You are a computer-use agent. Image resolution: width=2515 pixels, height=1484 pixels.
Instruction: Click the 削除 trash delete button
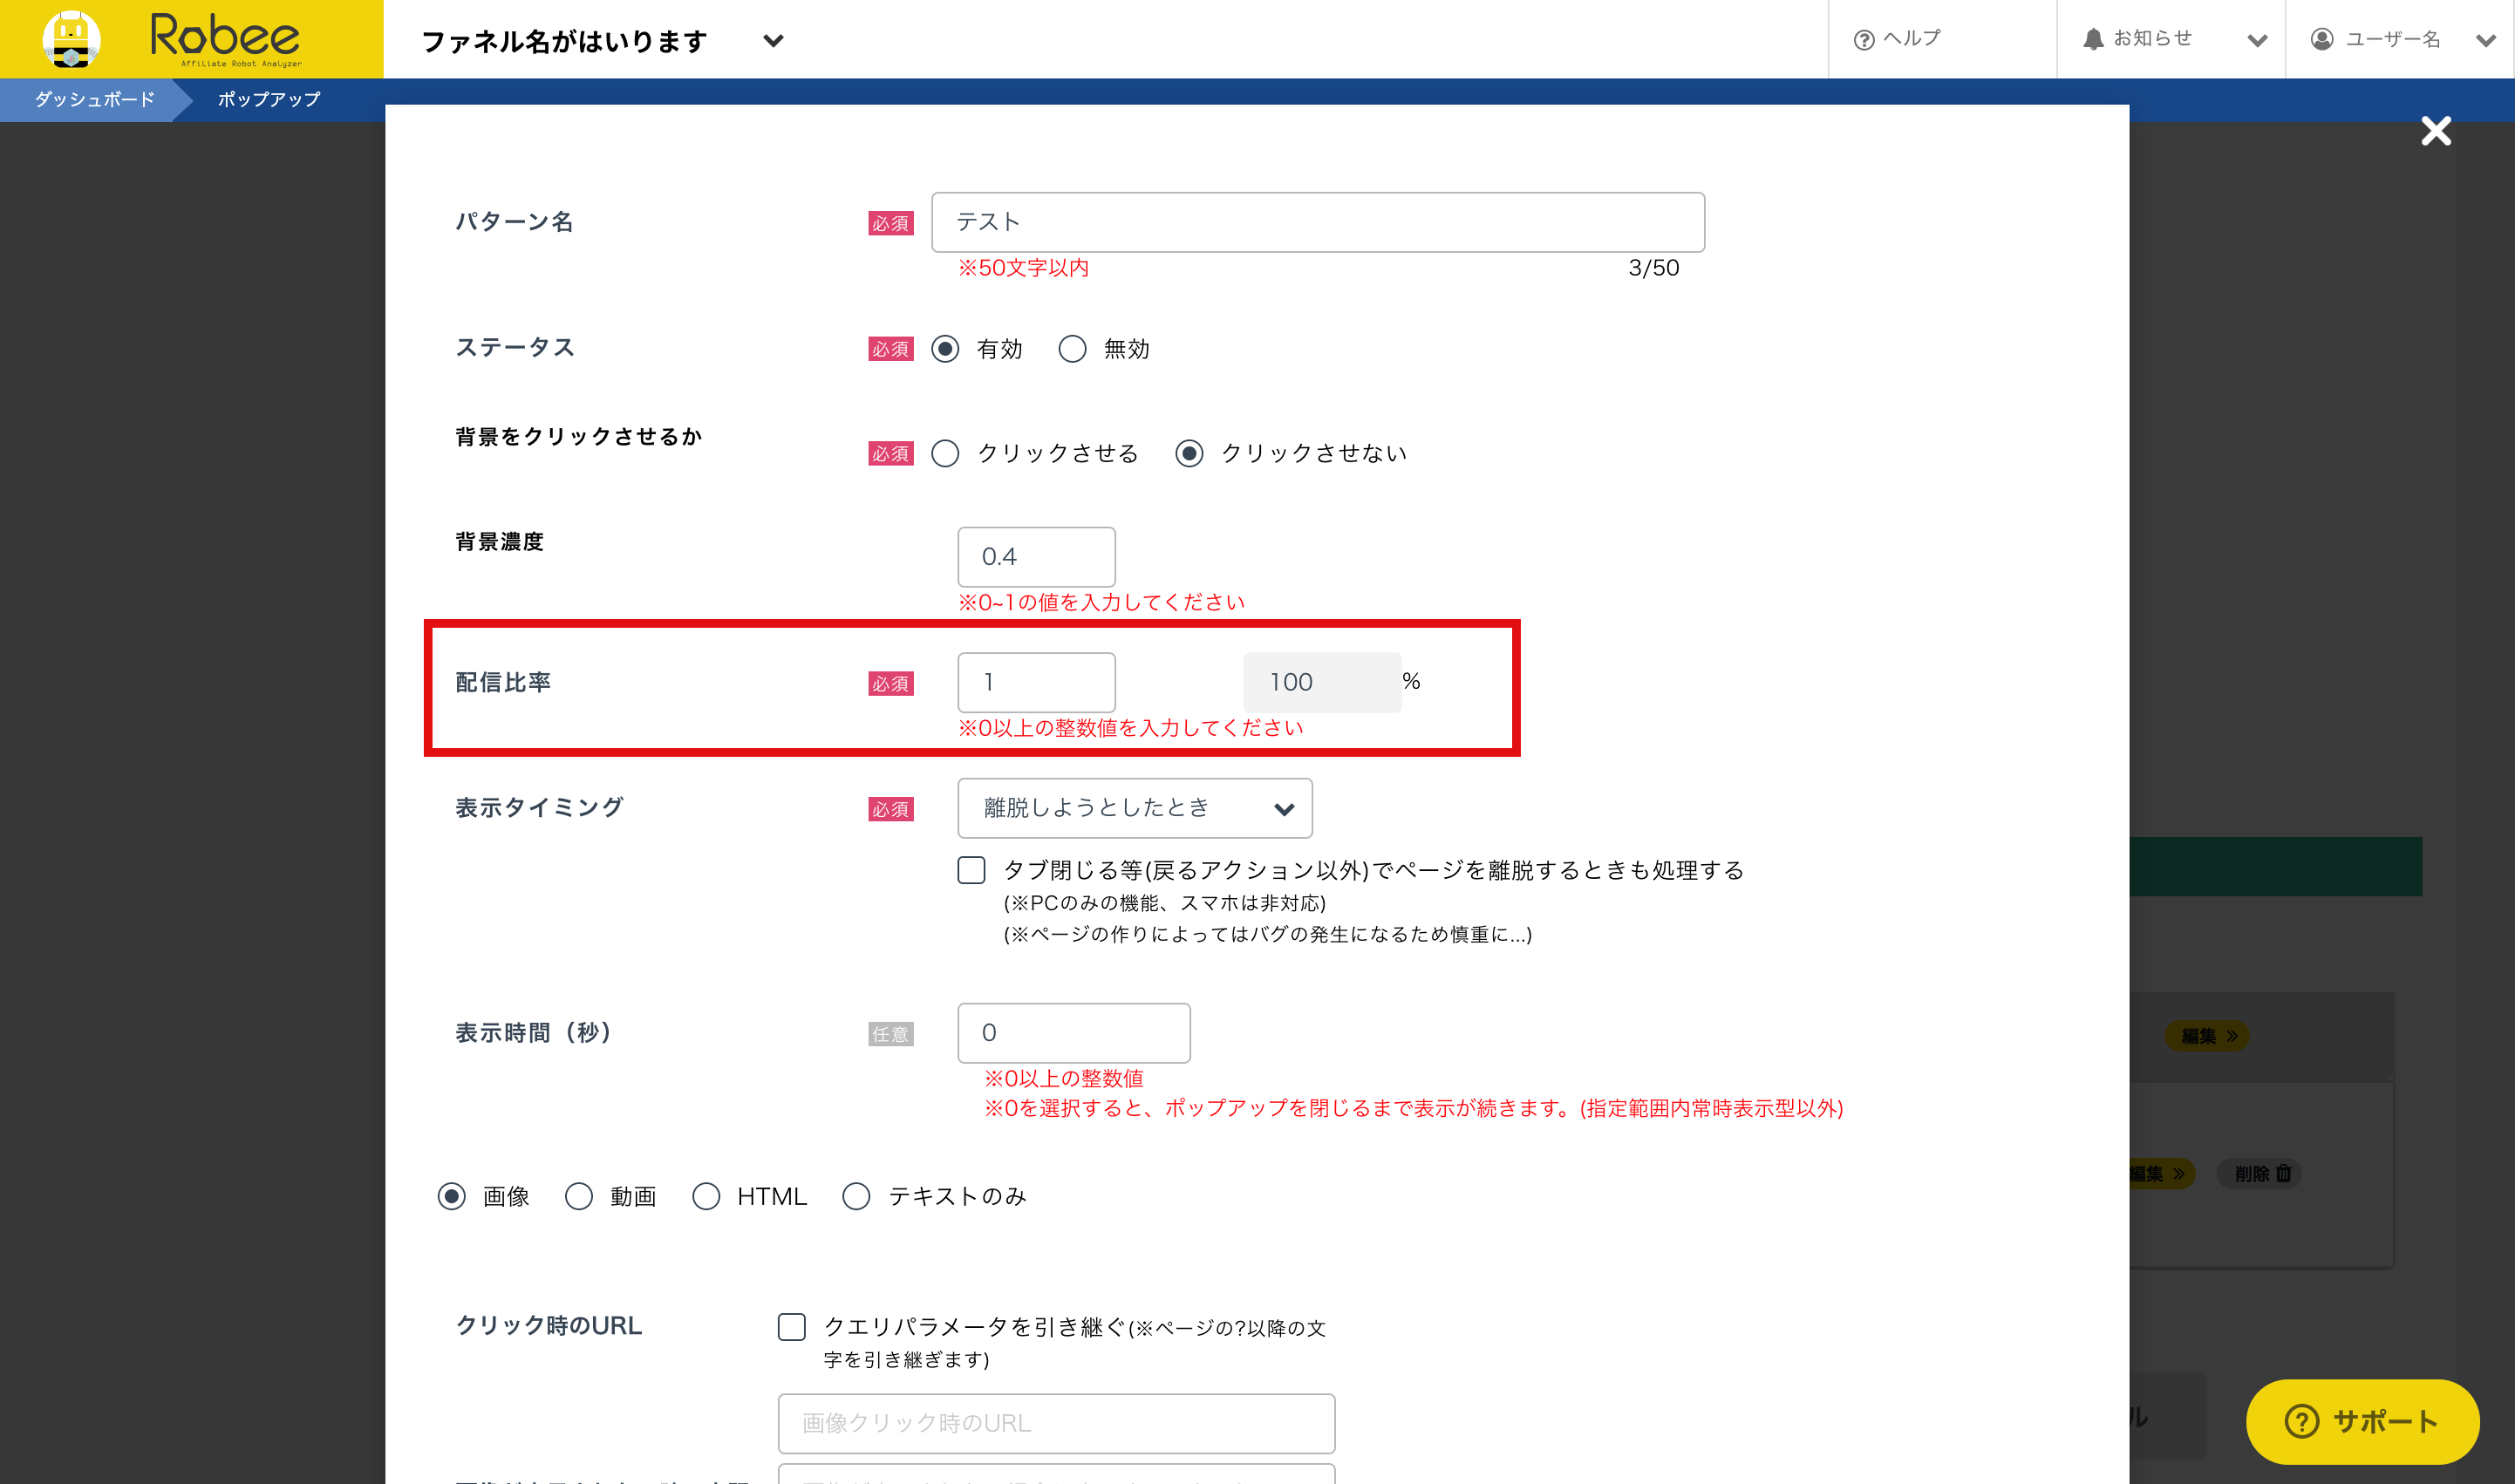pyautogui.click(x=2261, y=1173)
